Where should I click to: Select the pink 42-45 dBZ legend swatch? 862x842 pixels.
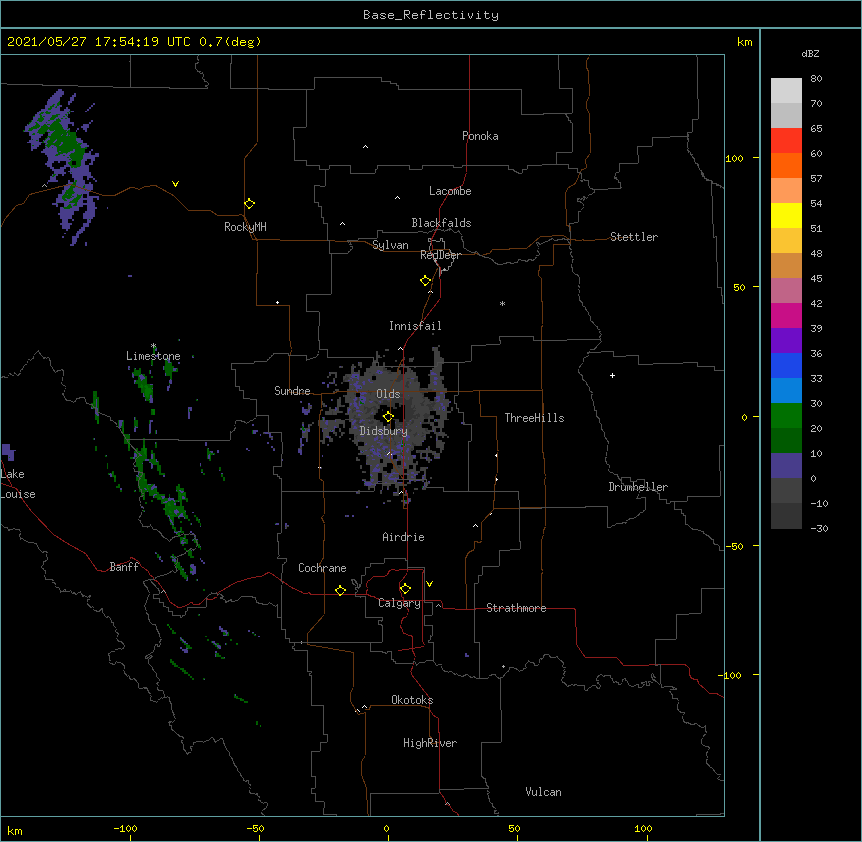coord(786,291)
